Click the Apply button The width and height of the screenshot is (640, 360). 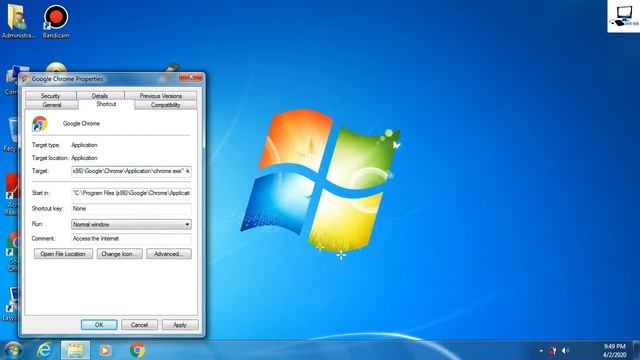(x=180, y=325)
